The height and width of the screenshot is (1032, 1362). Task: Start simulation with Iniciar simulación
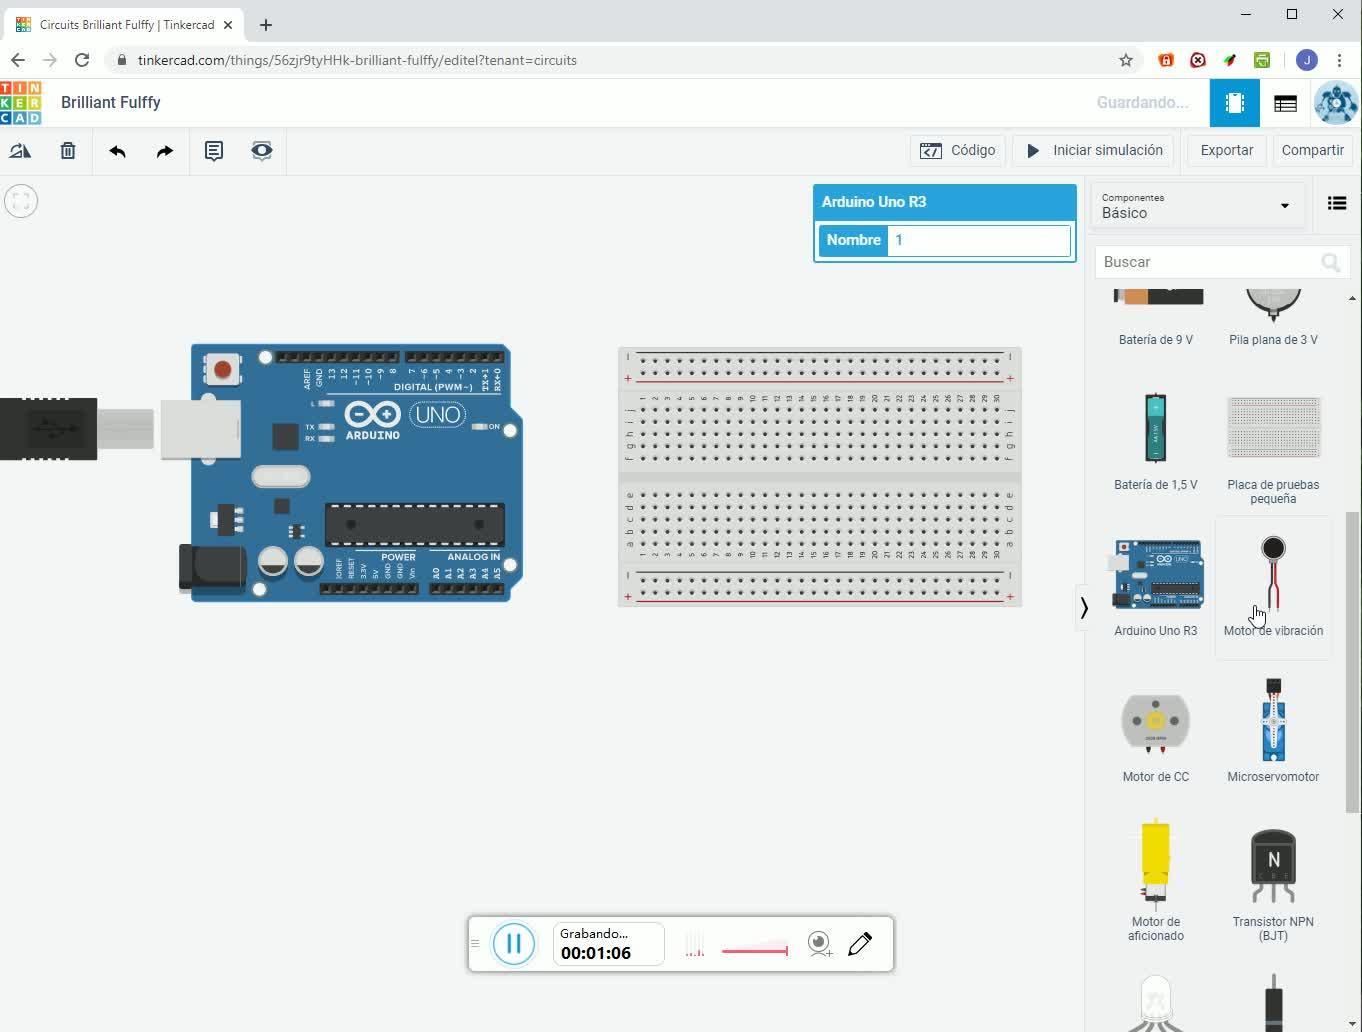pos(1095,150)
